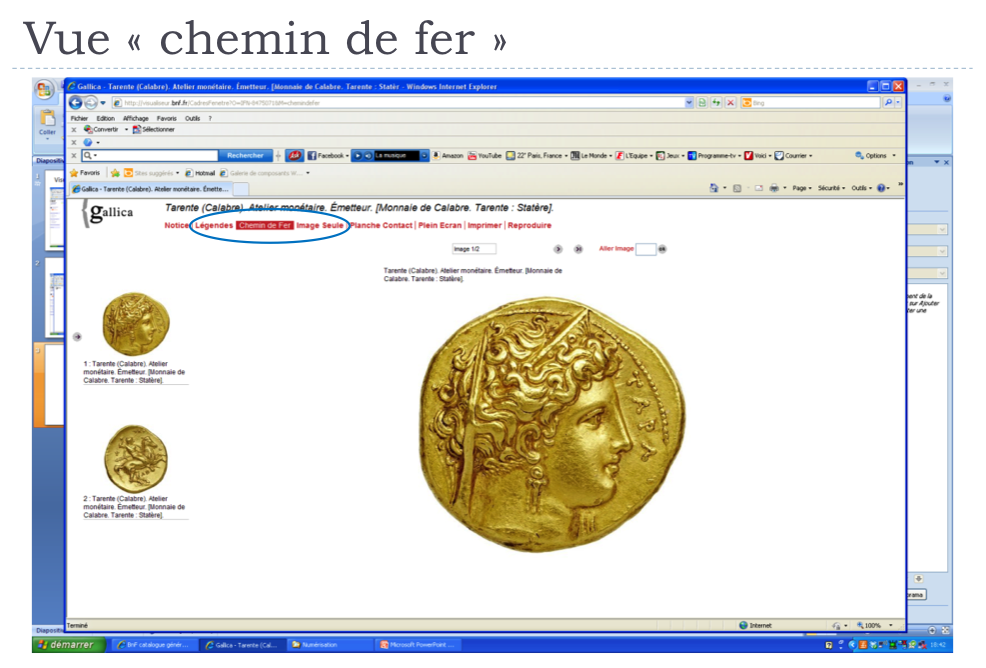Select thumbnail 1 showing coin head side
The height and width of the screenshot is (668, 986).
[x=136, y=324]
